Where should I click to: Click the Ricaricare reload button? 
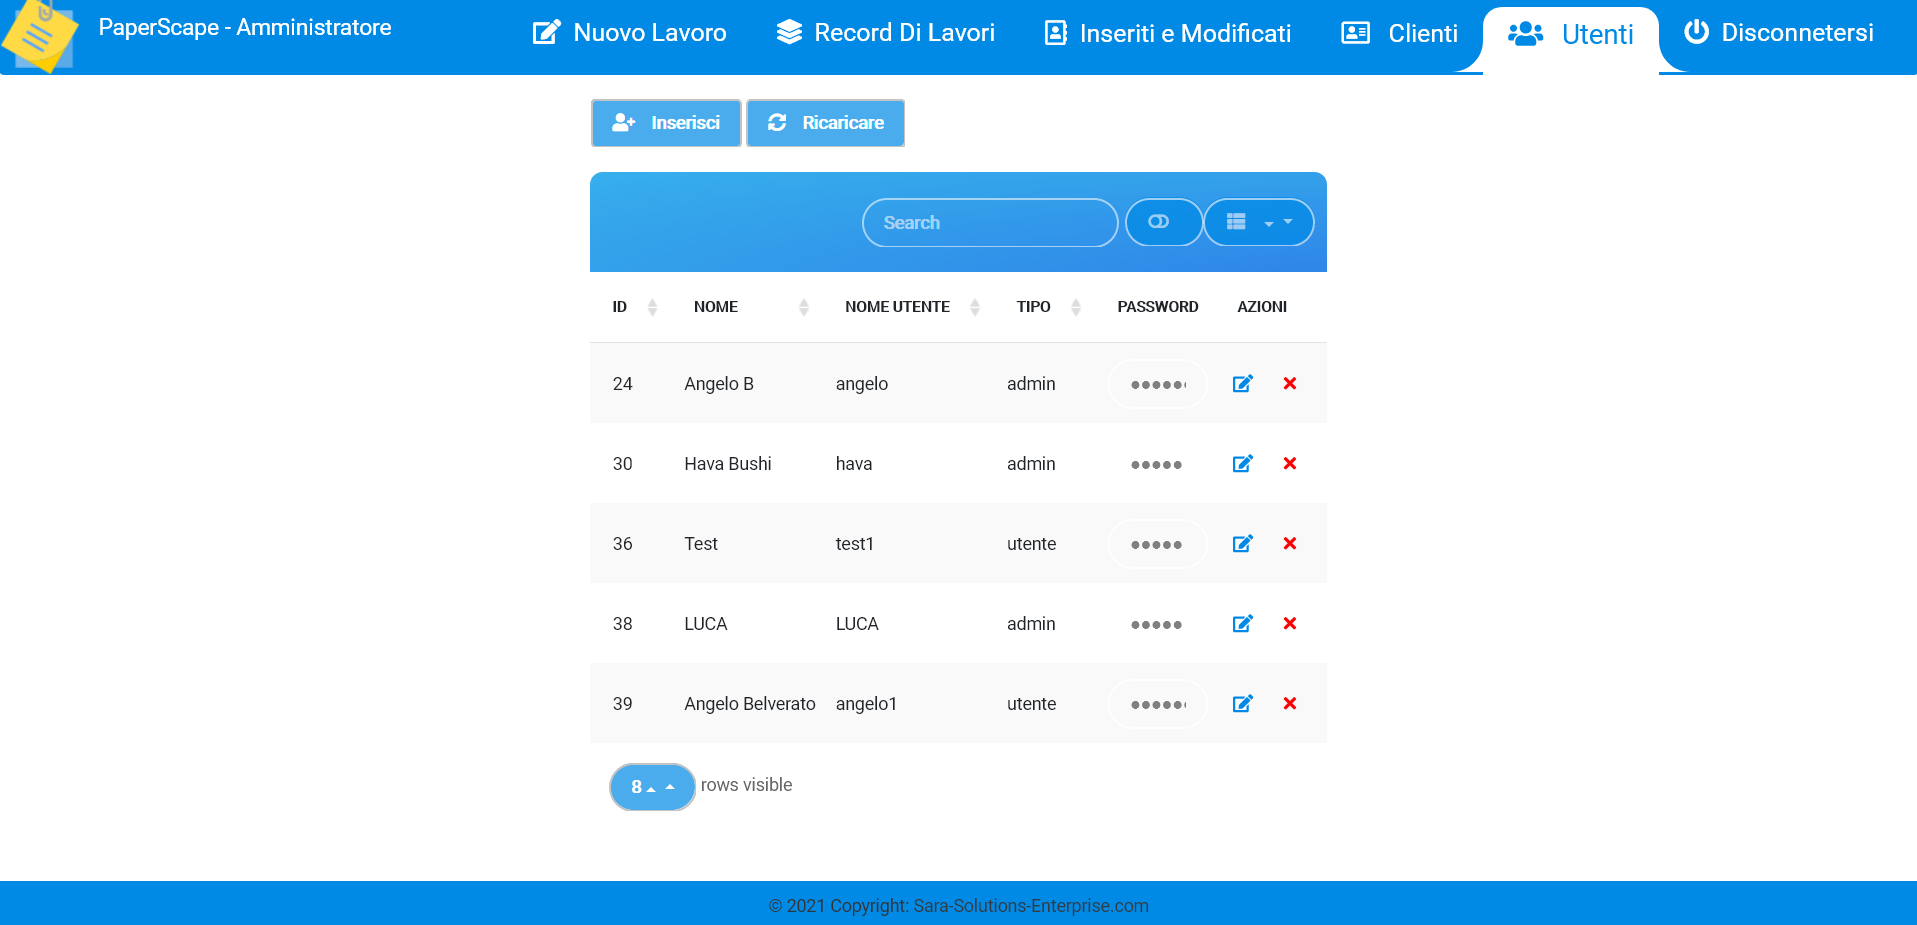pos(825,123)
